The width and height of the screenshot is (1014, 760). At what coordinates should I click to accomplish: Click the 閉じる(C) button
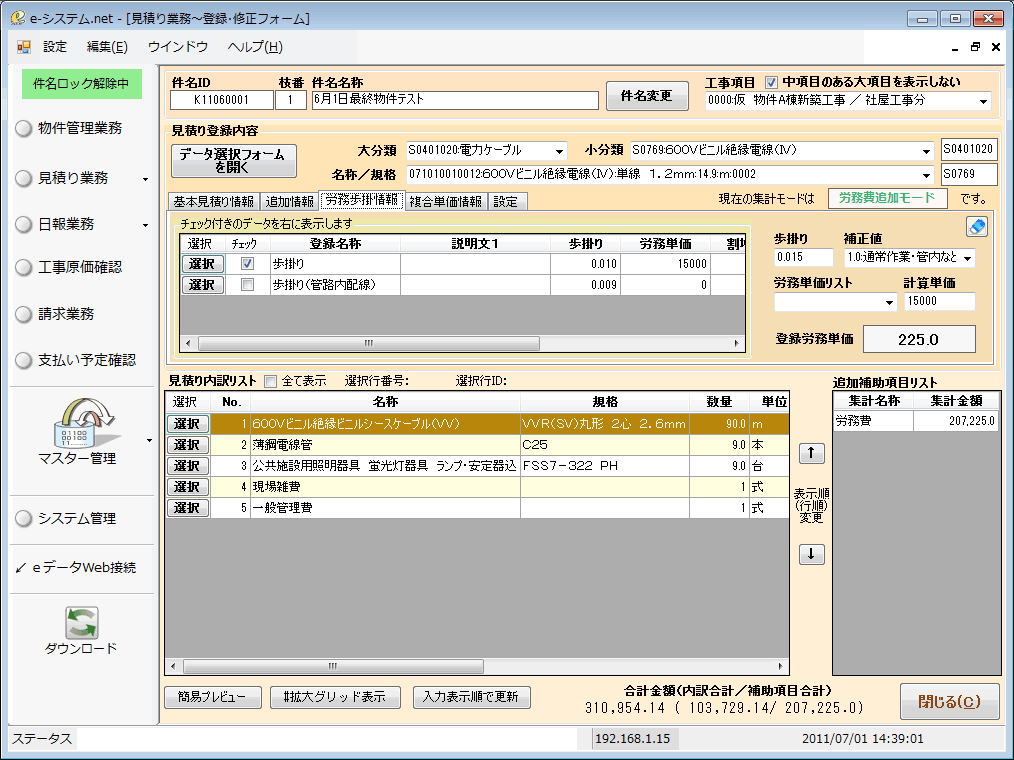point(949,701)
